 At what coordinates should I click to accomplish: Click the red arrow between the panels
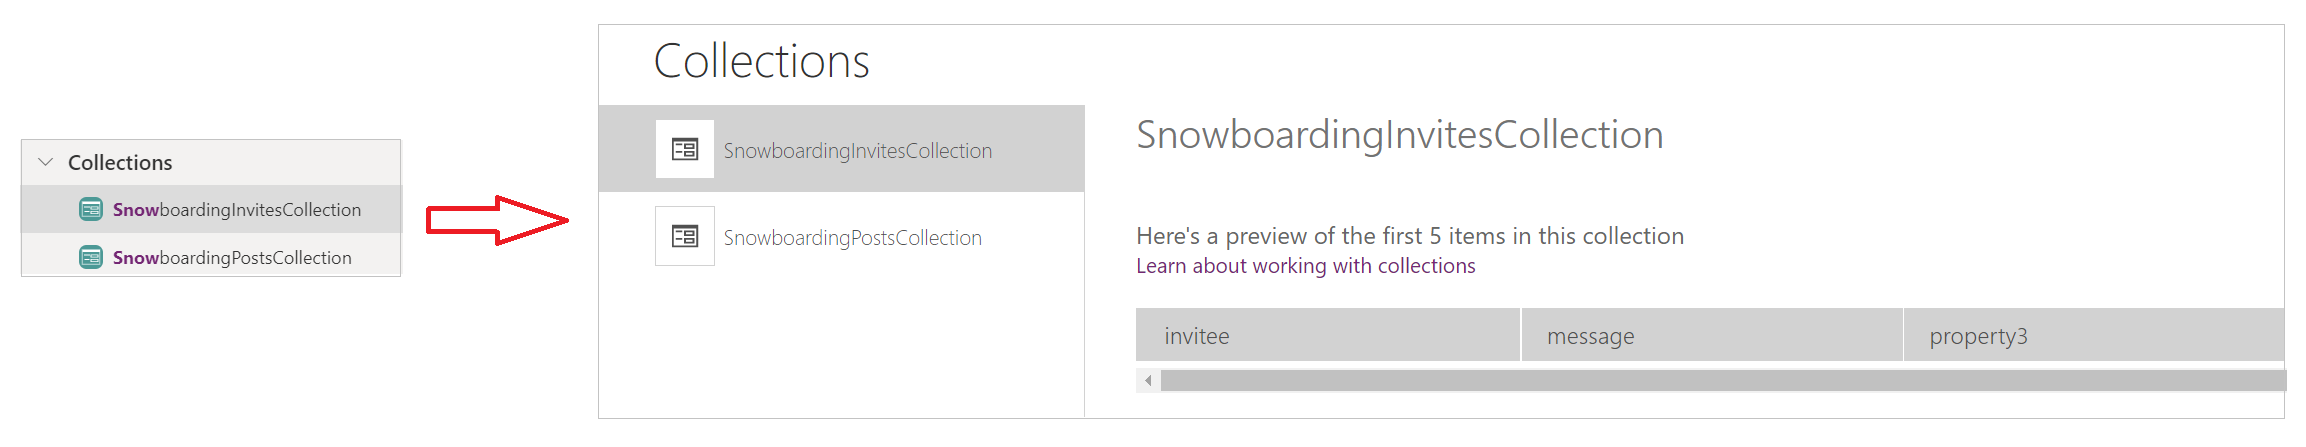[x=497, y=220]
